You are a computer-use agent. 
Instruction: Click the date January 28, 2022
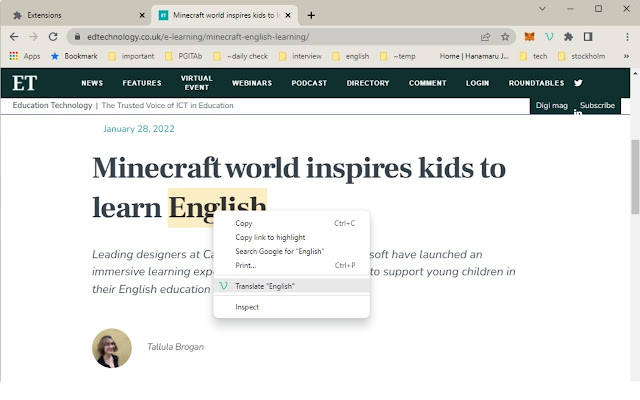(139, 129)
